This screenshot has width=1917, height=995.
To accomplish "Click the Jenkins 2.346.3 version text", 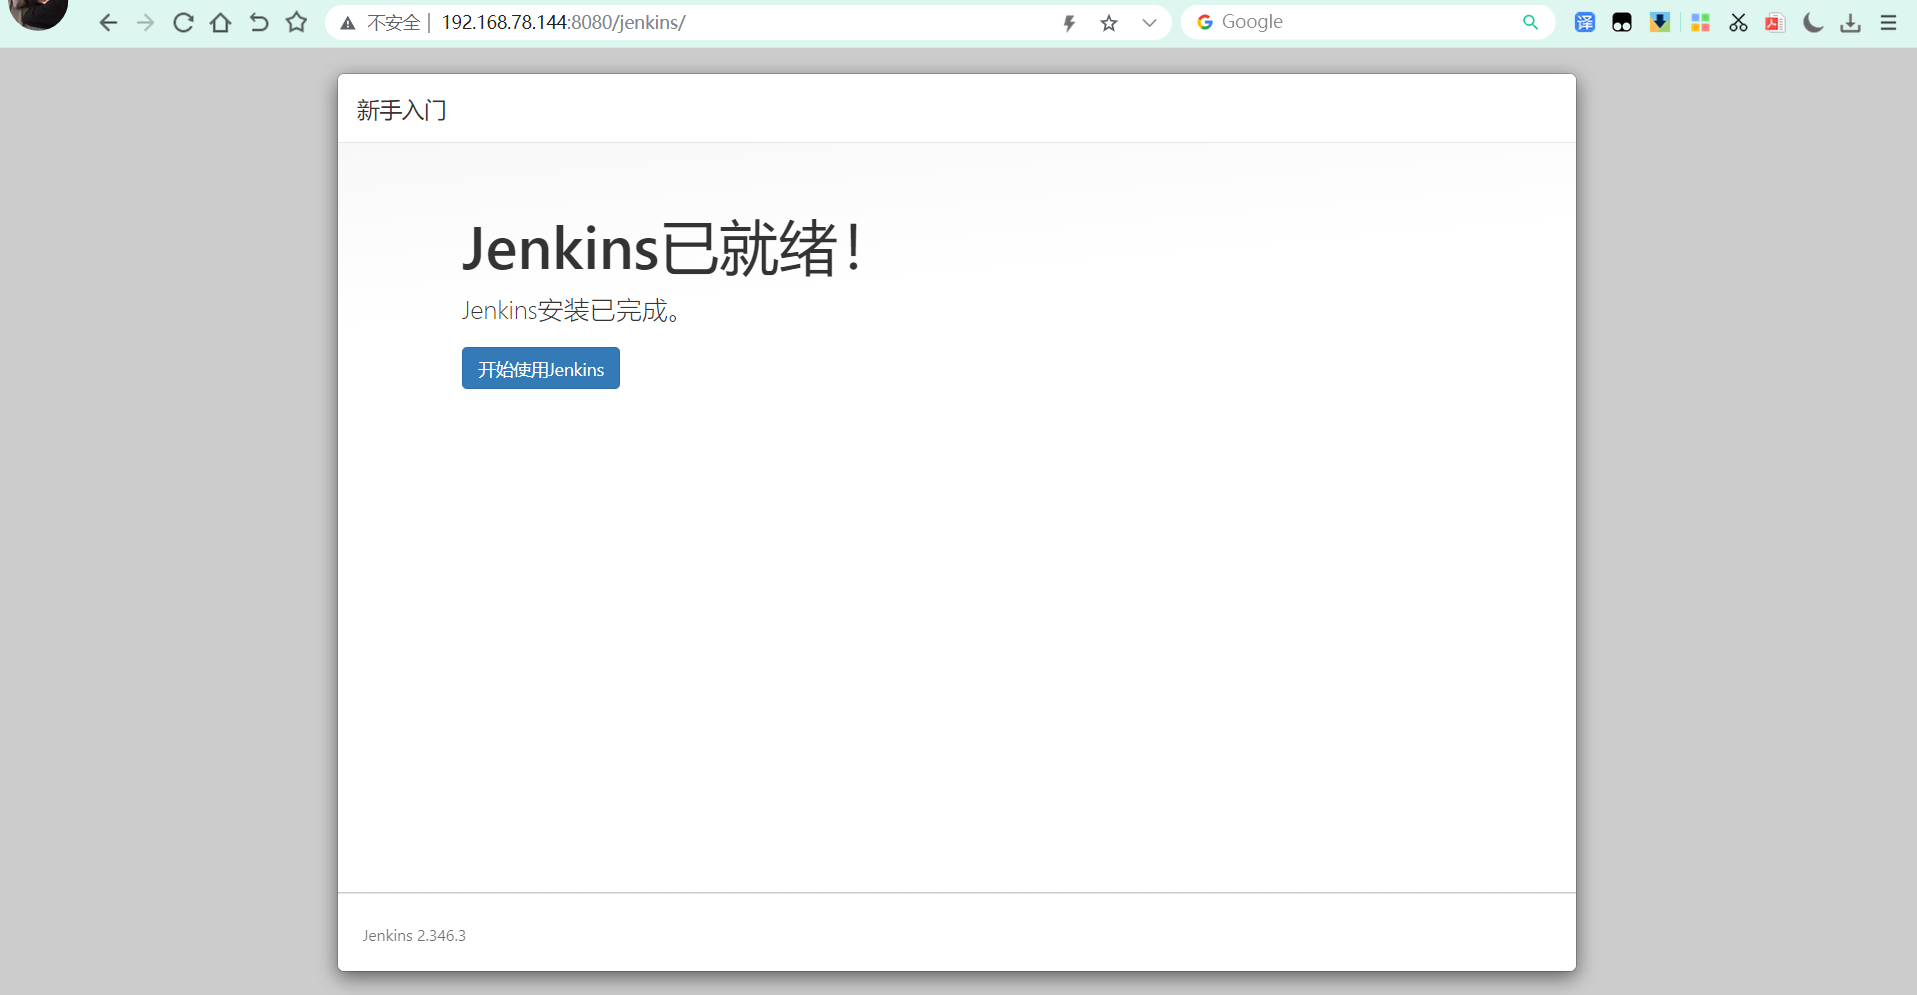I will (414, 936).
